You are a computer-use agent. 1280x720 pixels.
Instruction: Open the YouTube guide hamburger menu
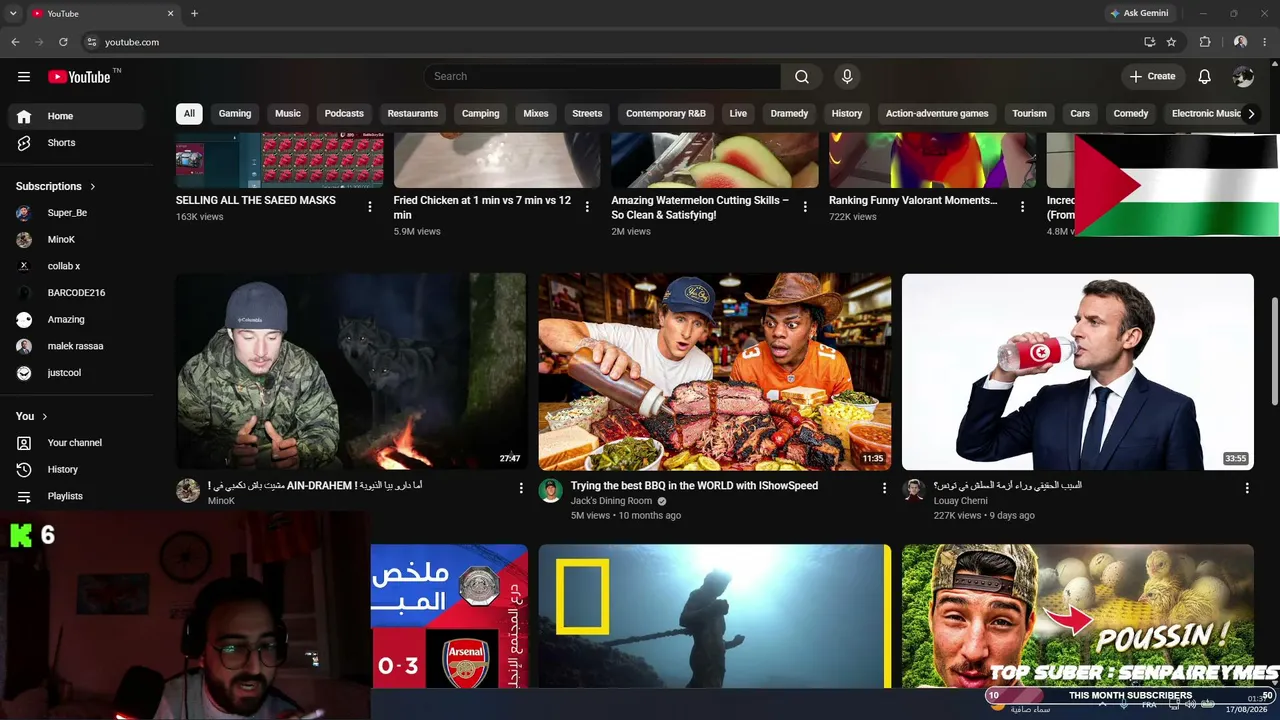click(24, 77)
